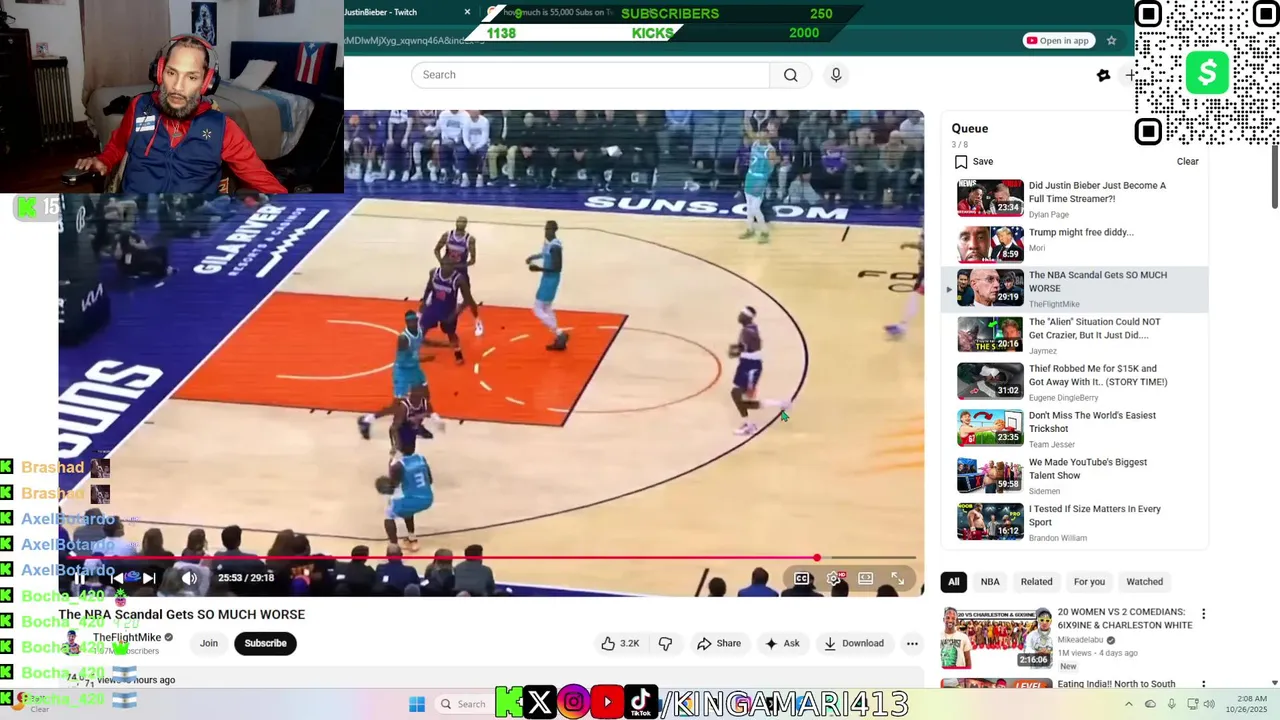Open the Windows Start menu
This screenshot has width=1280, height=720.
coord(417,704)
